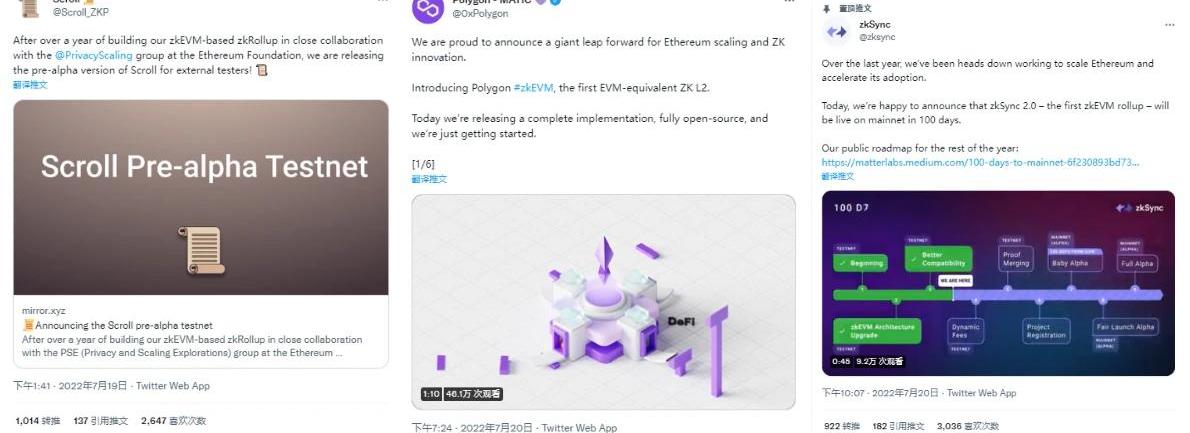Image resolution: width=1190 pixels, height=433 pixels.
Task: Click the Scroll account avatar
Action: pyautogui.click(x=29, y=8)
